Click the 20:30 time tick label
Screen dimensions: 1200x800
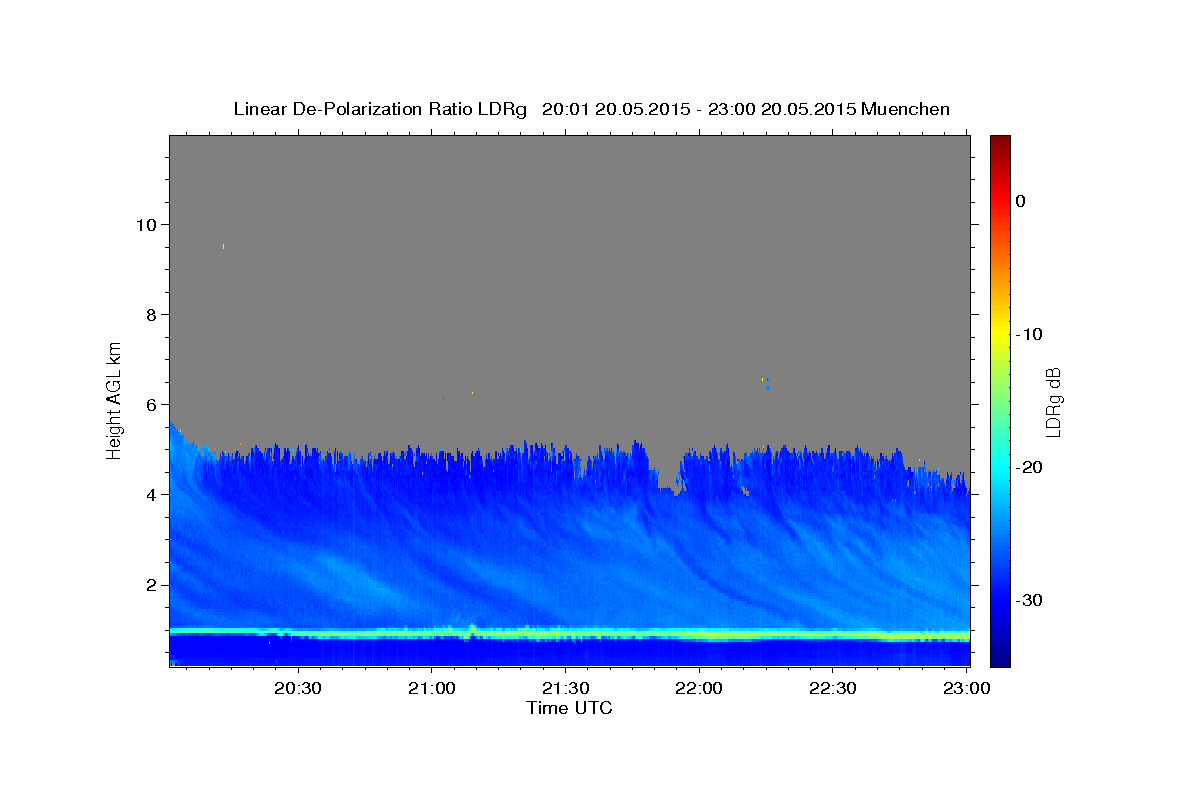point(298,689)
